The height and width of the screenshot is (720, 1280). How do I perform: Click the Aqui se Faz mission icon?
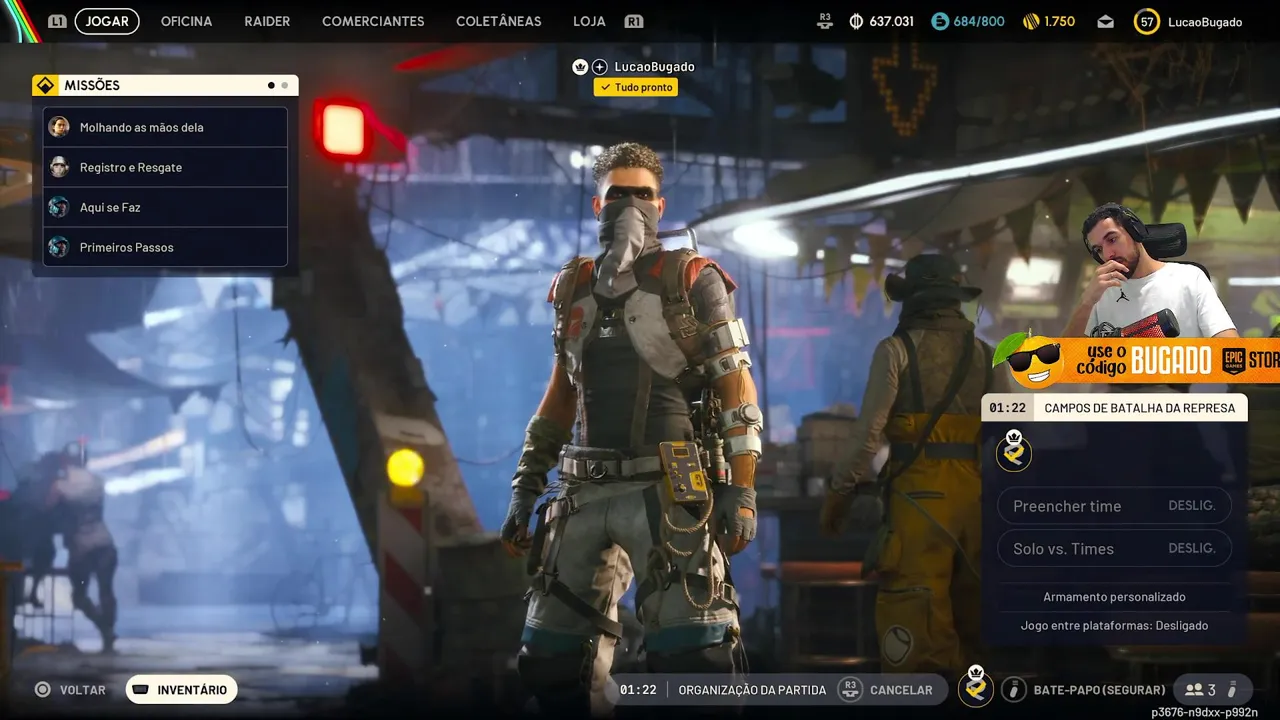(x=59, y=207)
